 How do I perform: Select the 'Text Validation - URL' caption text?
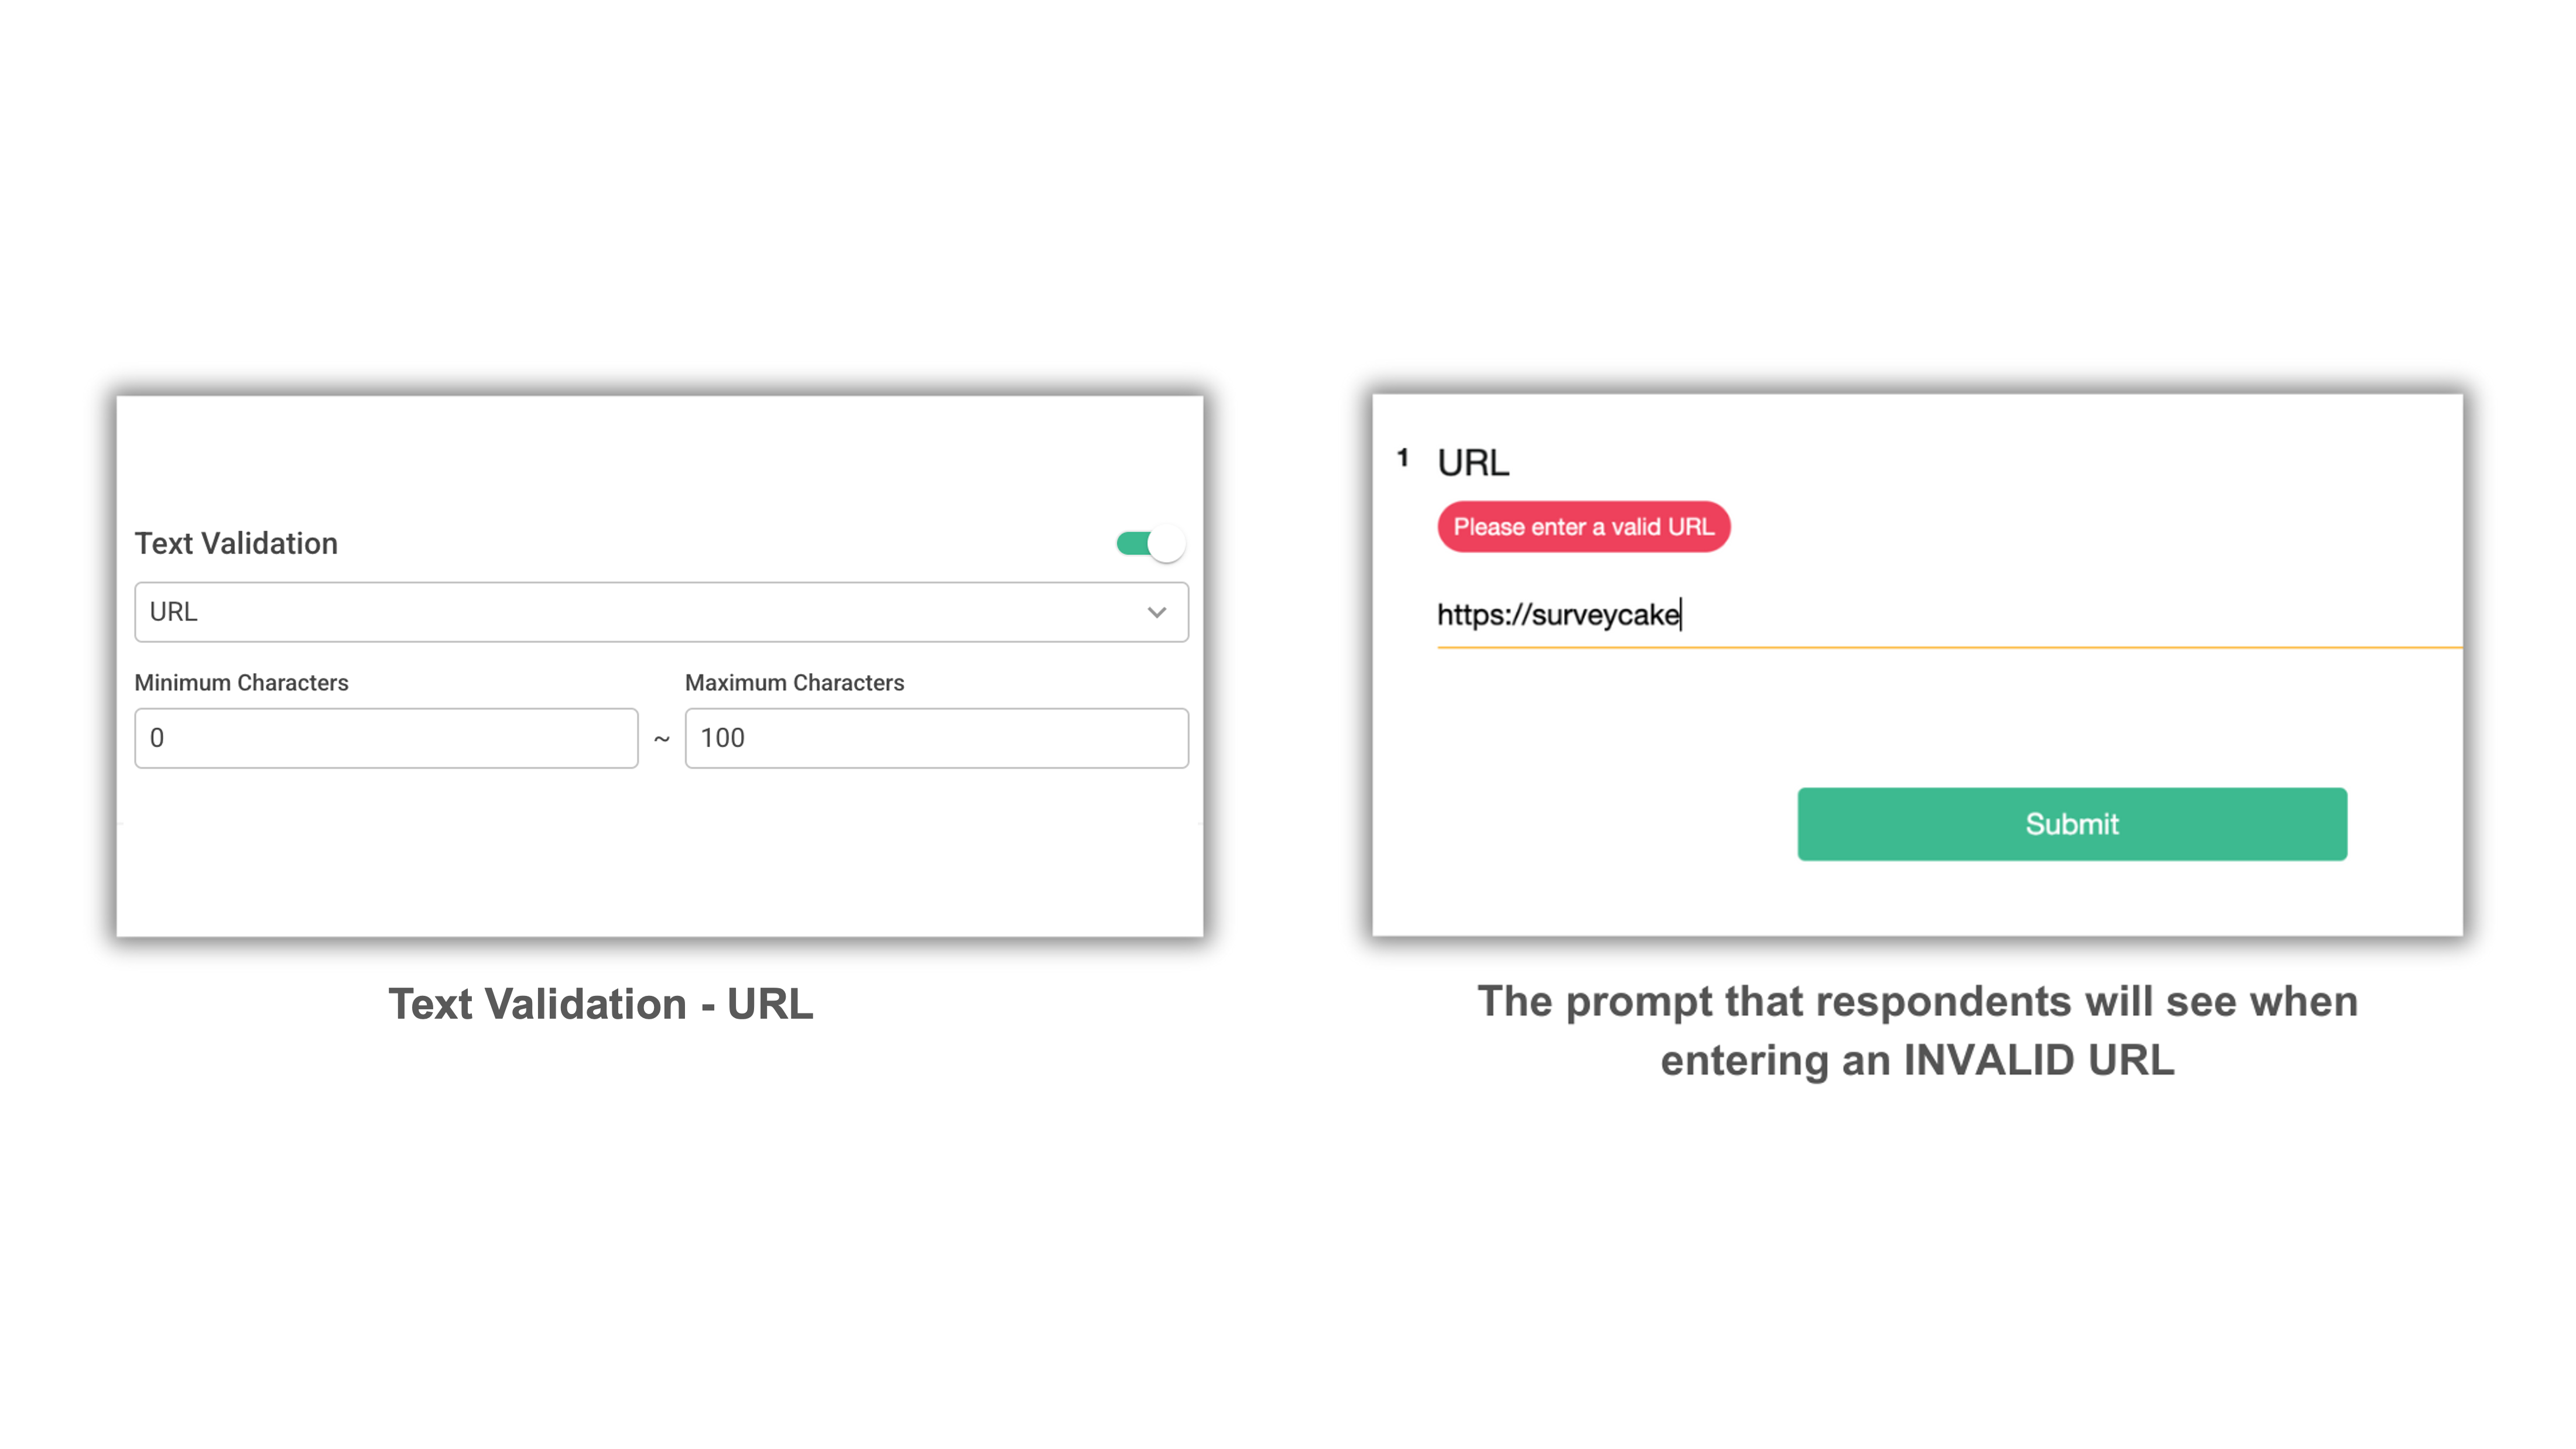(x=601, y=1003)
